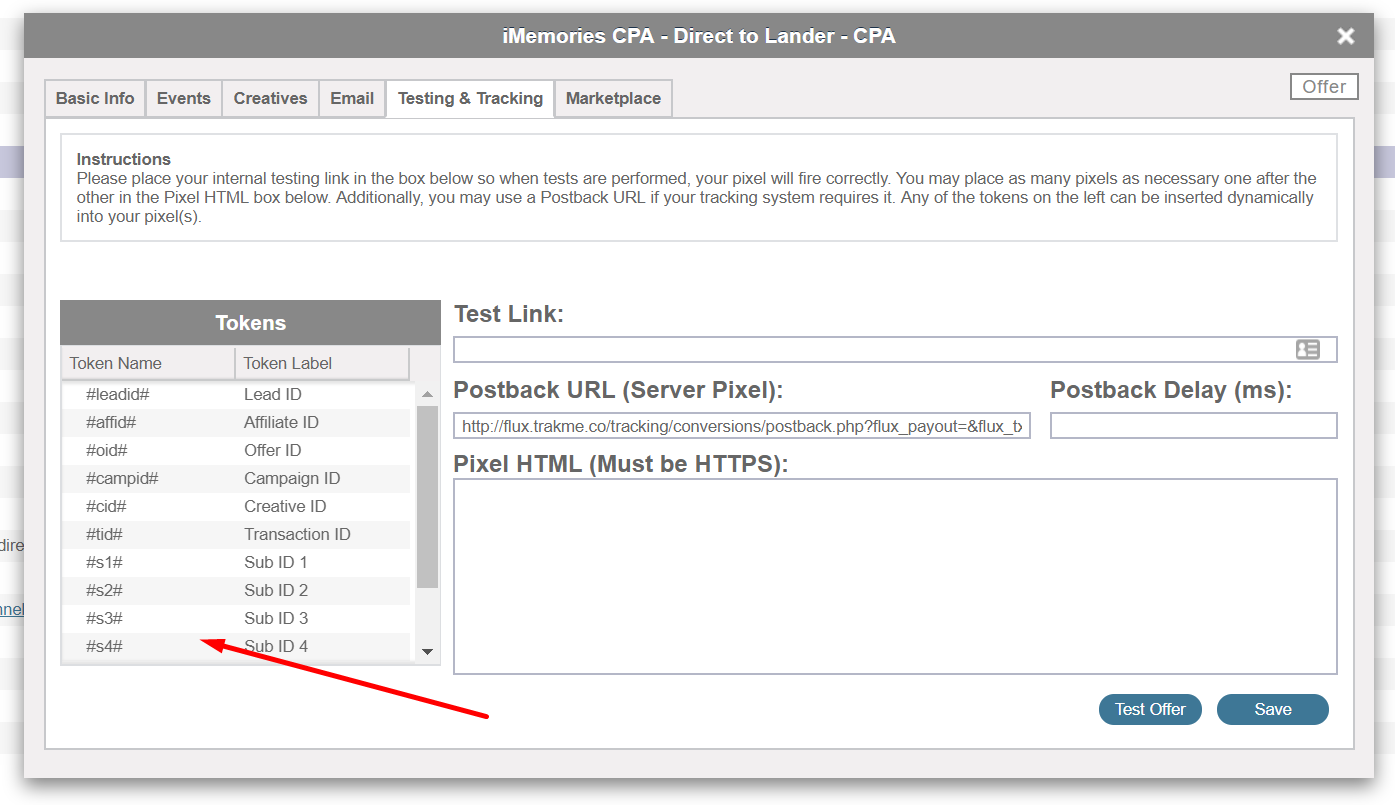Viewport: 1395px width, 805px height.
Task: Sort by the Token Label column header
Action: [322, 363]
